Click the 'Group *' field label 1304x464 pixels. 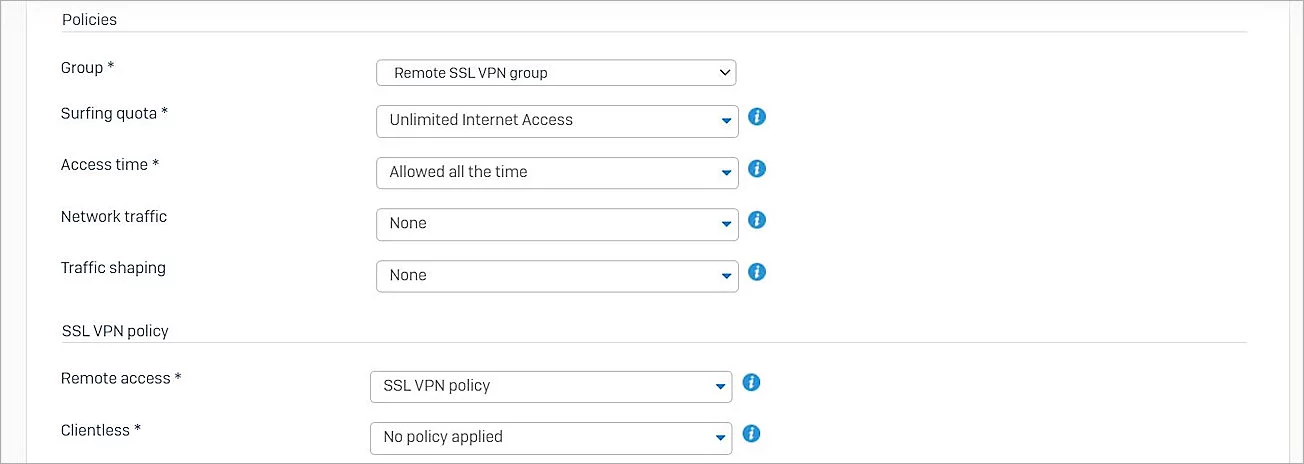pyautogui.click(x=88, y=67)
